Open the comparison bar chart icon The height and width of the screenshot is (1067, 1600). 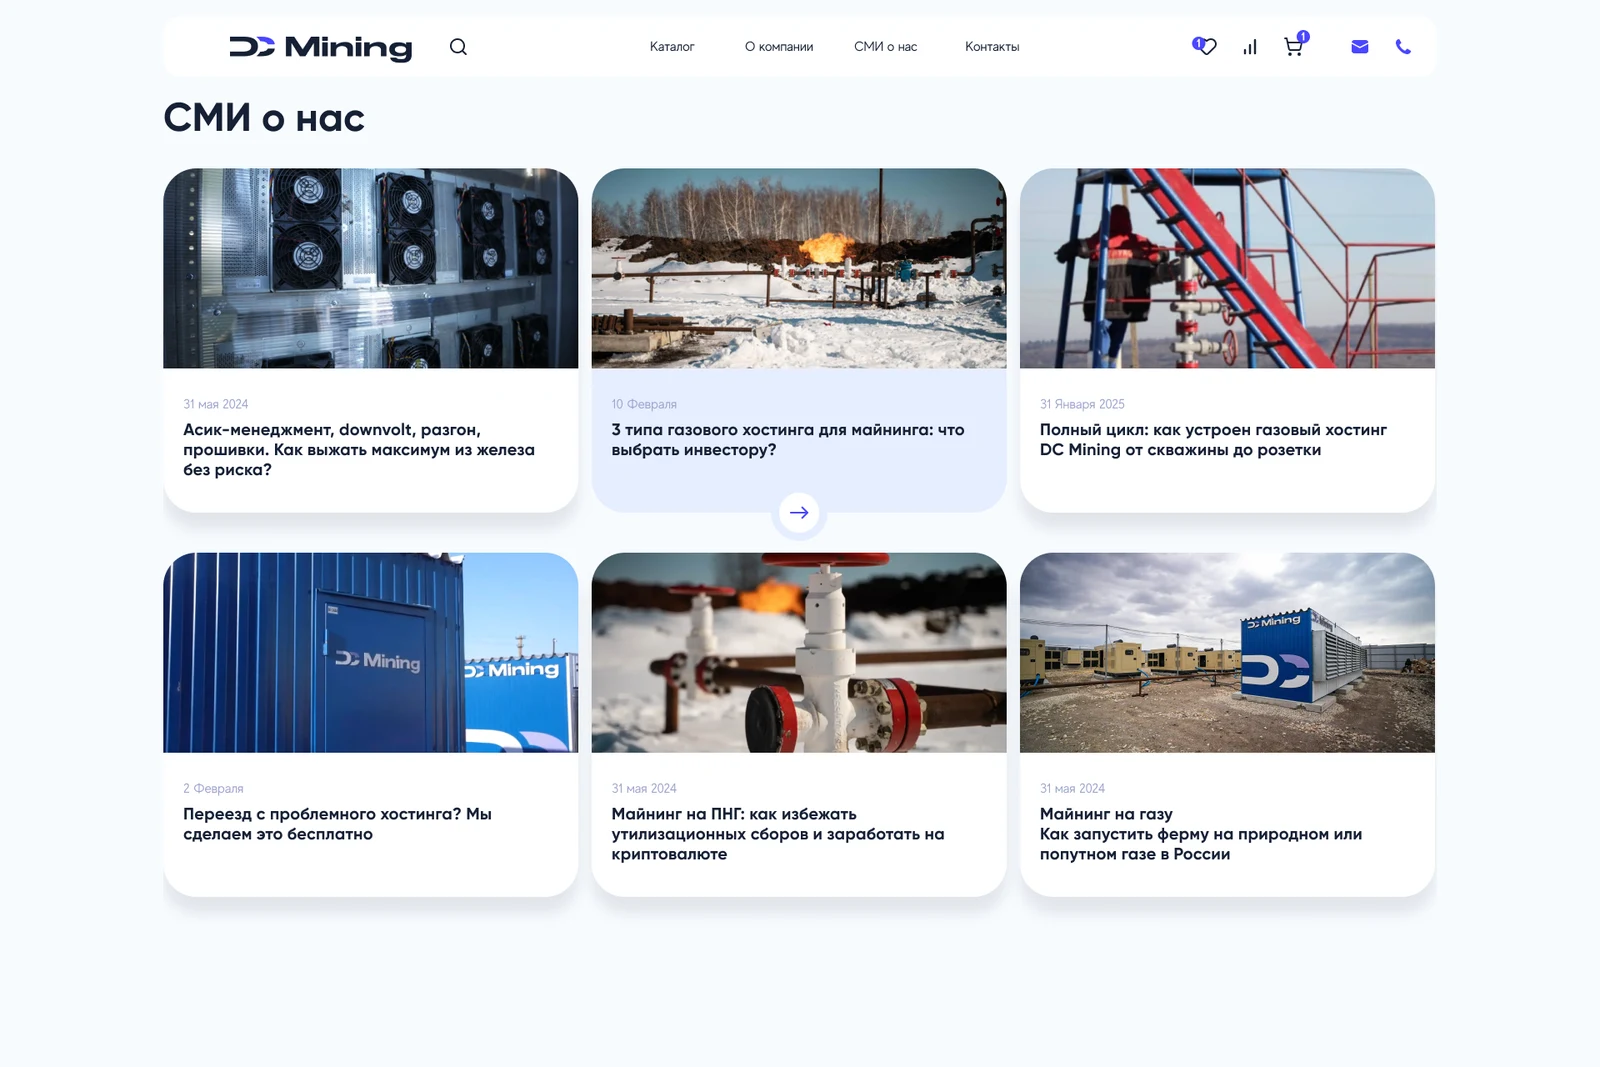1250,47
